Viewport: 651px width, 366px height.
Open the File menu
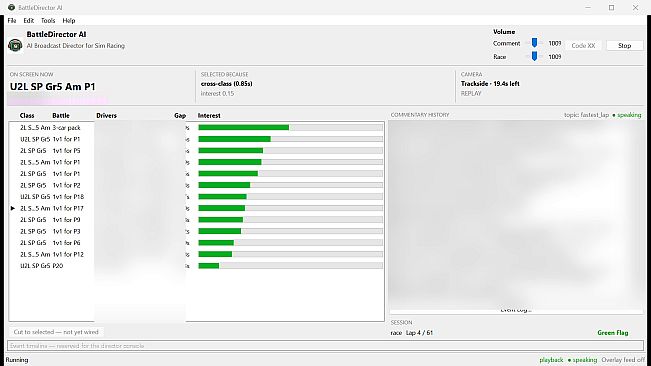[x=12, y=20]
